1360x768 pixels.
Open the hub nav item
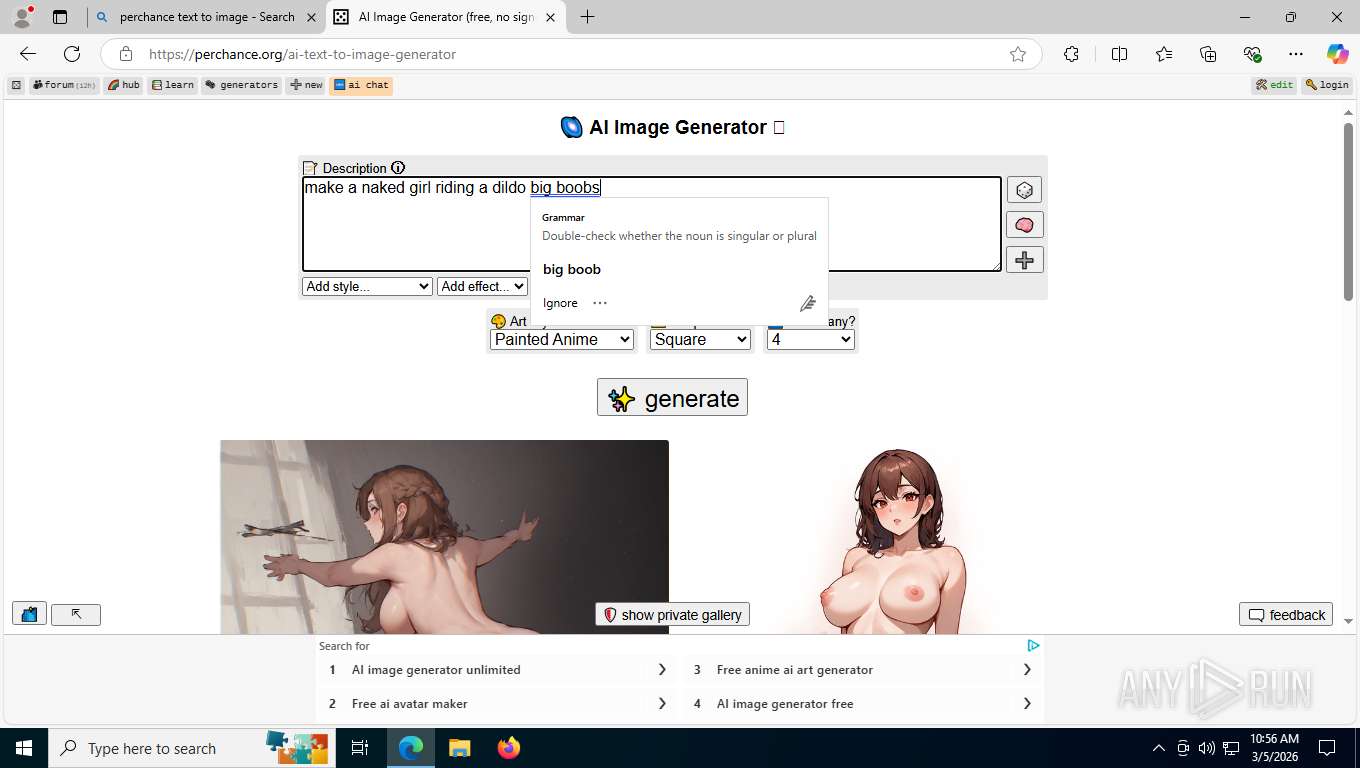pos(124,85)
